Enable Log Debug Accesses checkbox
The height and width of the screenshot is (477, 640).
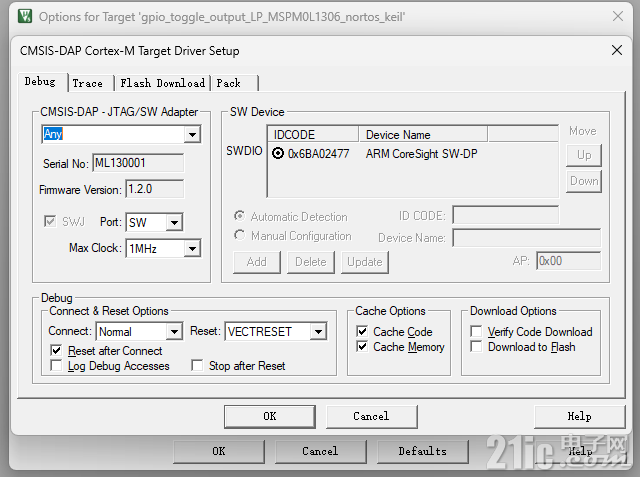click(56, 366)
